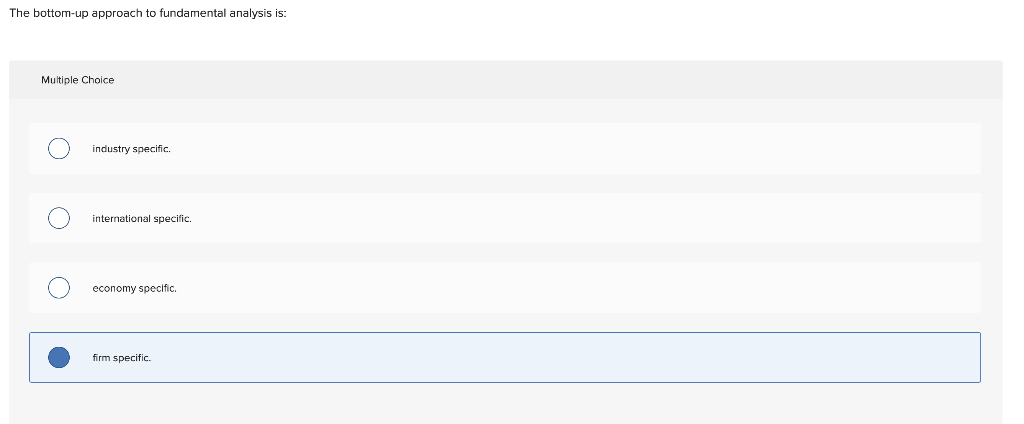Click the word 'economy' in third option
The width and height of the screenshot is (1024, 424).
[114, 288]
